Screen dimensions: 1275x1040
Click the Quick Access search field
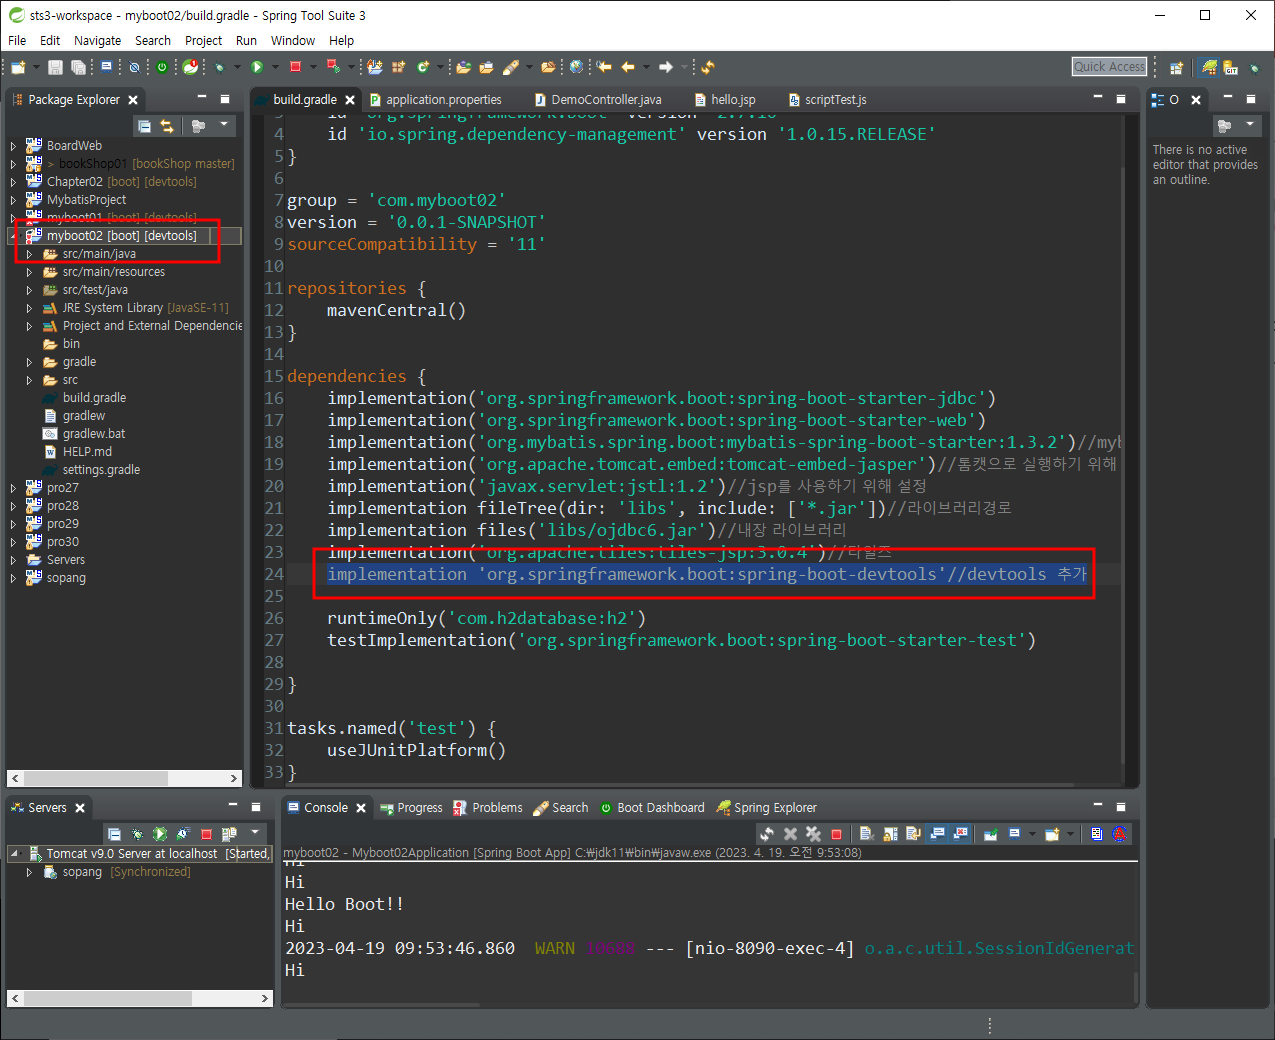[x=1109, y=67]
